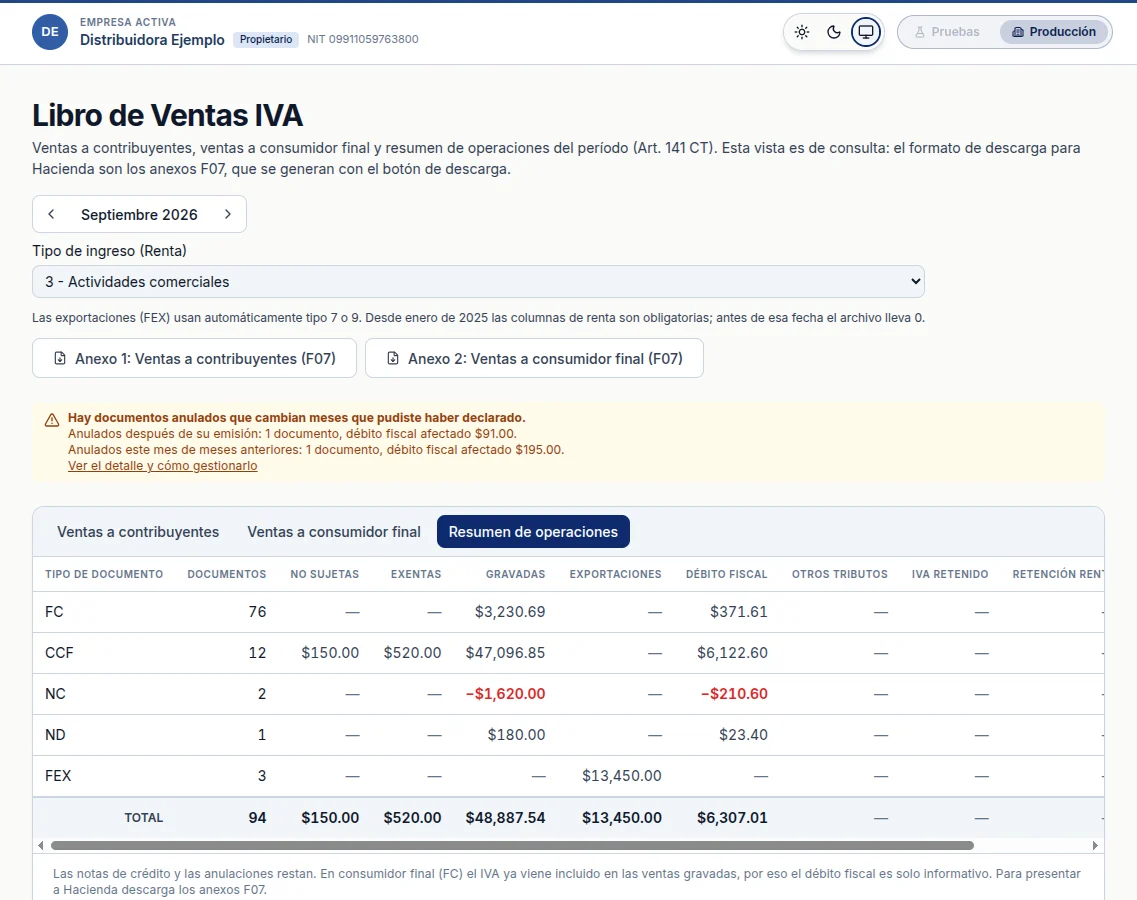Select system theme monitor icon
Screen dimensions: 1137x900
pyautogui.click(x=866, y=32)
